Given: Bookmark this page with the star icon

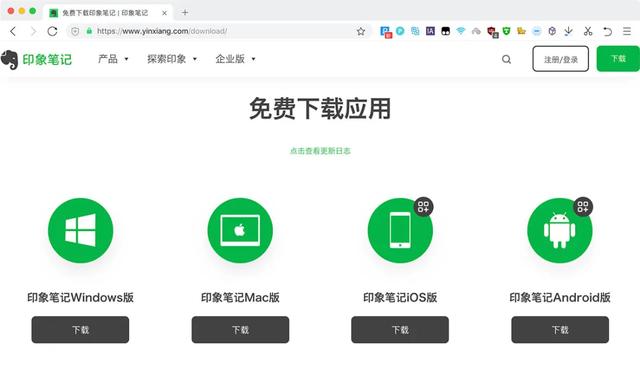Looking at the screenshot, I should [361, 31].
